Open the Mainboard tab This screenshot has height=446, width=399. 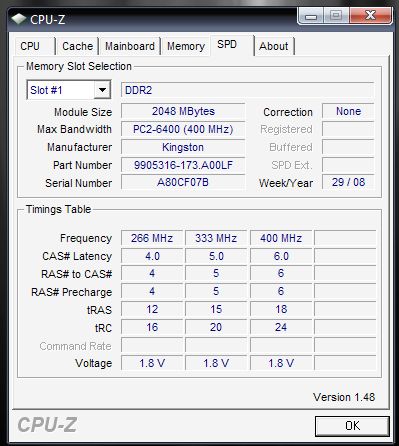130,46
